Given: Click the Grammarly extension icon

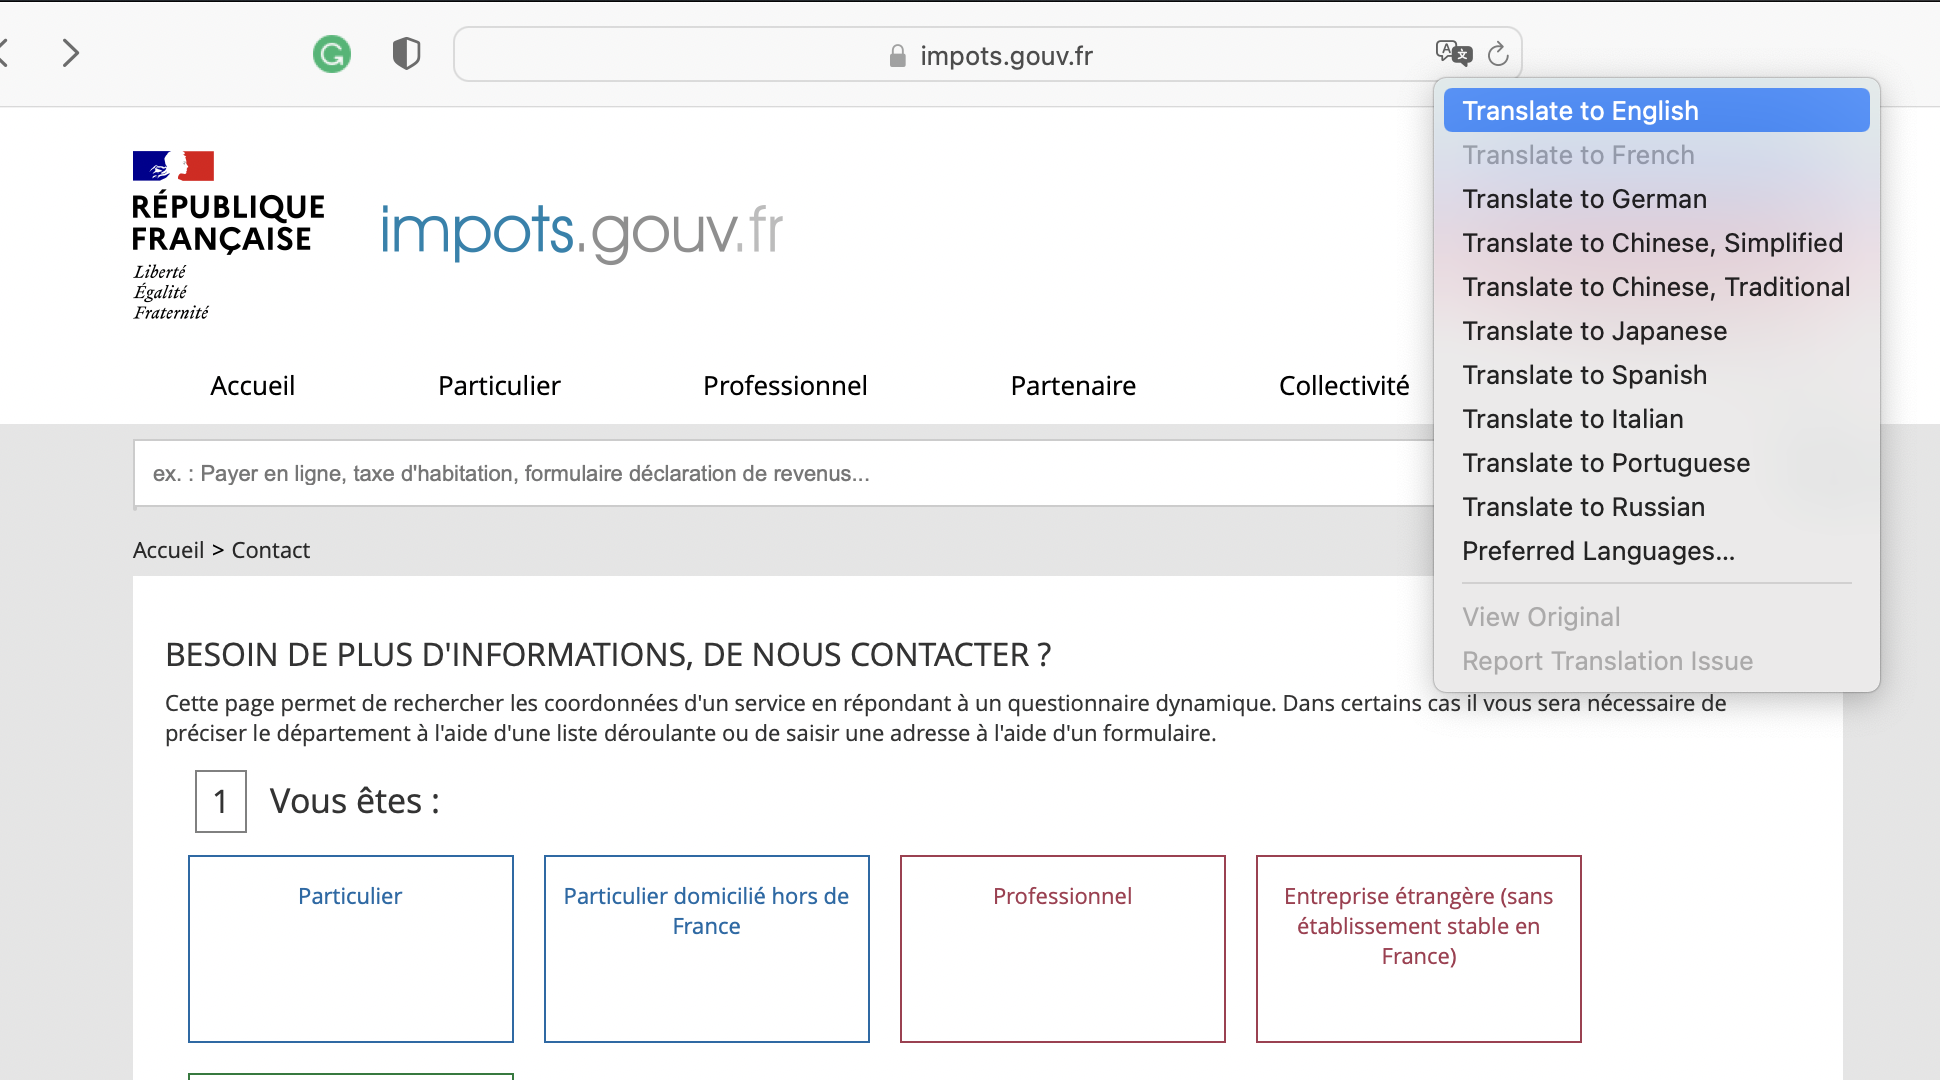Looking at the screenshot, I should [332, 54].
